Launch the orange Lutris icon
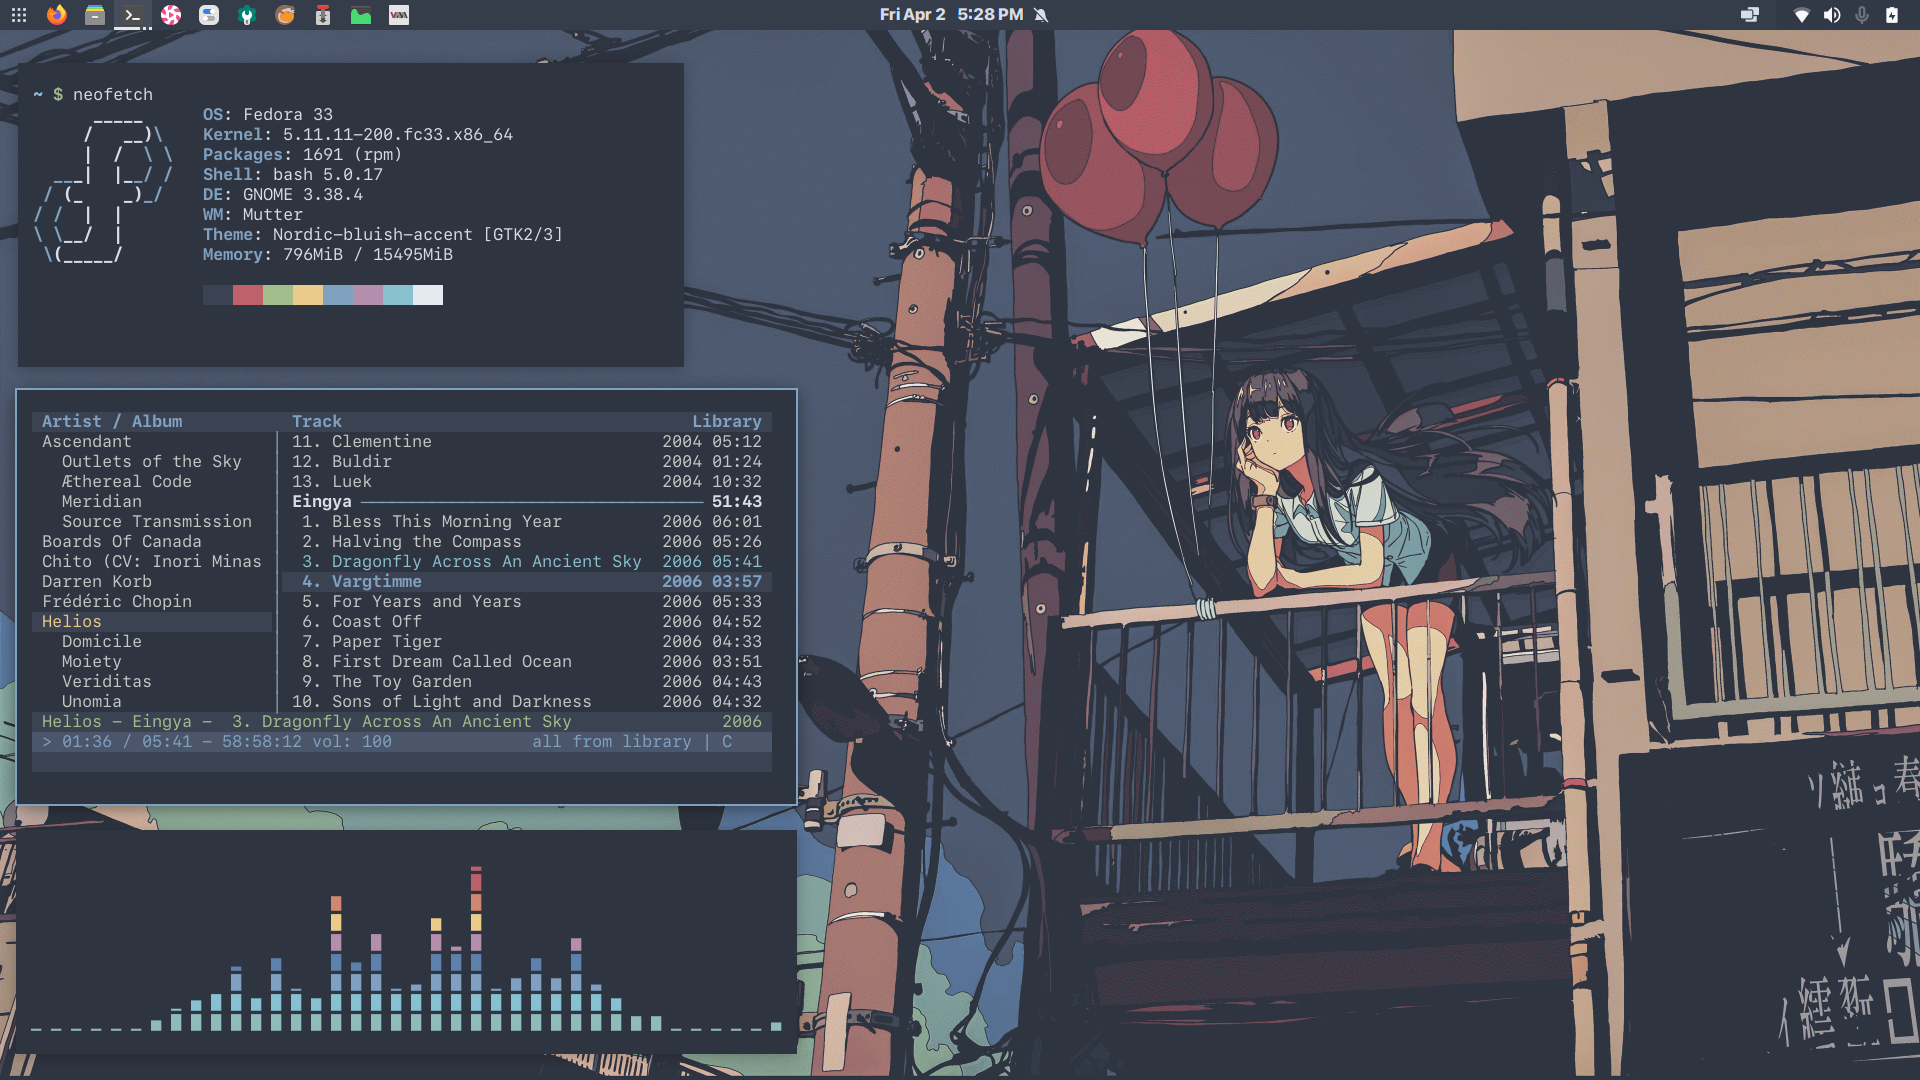 click(x=285, y=15)
